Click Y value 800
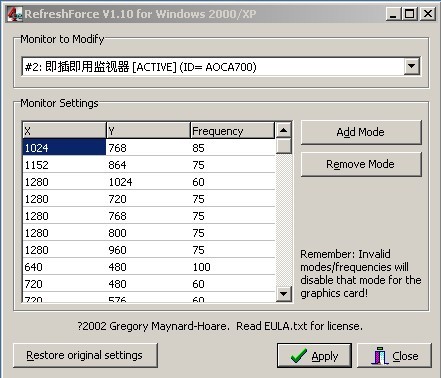 point(117,233)
